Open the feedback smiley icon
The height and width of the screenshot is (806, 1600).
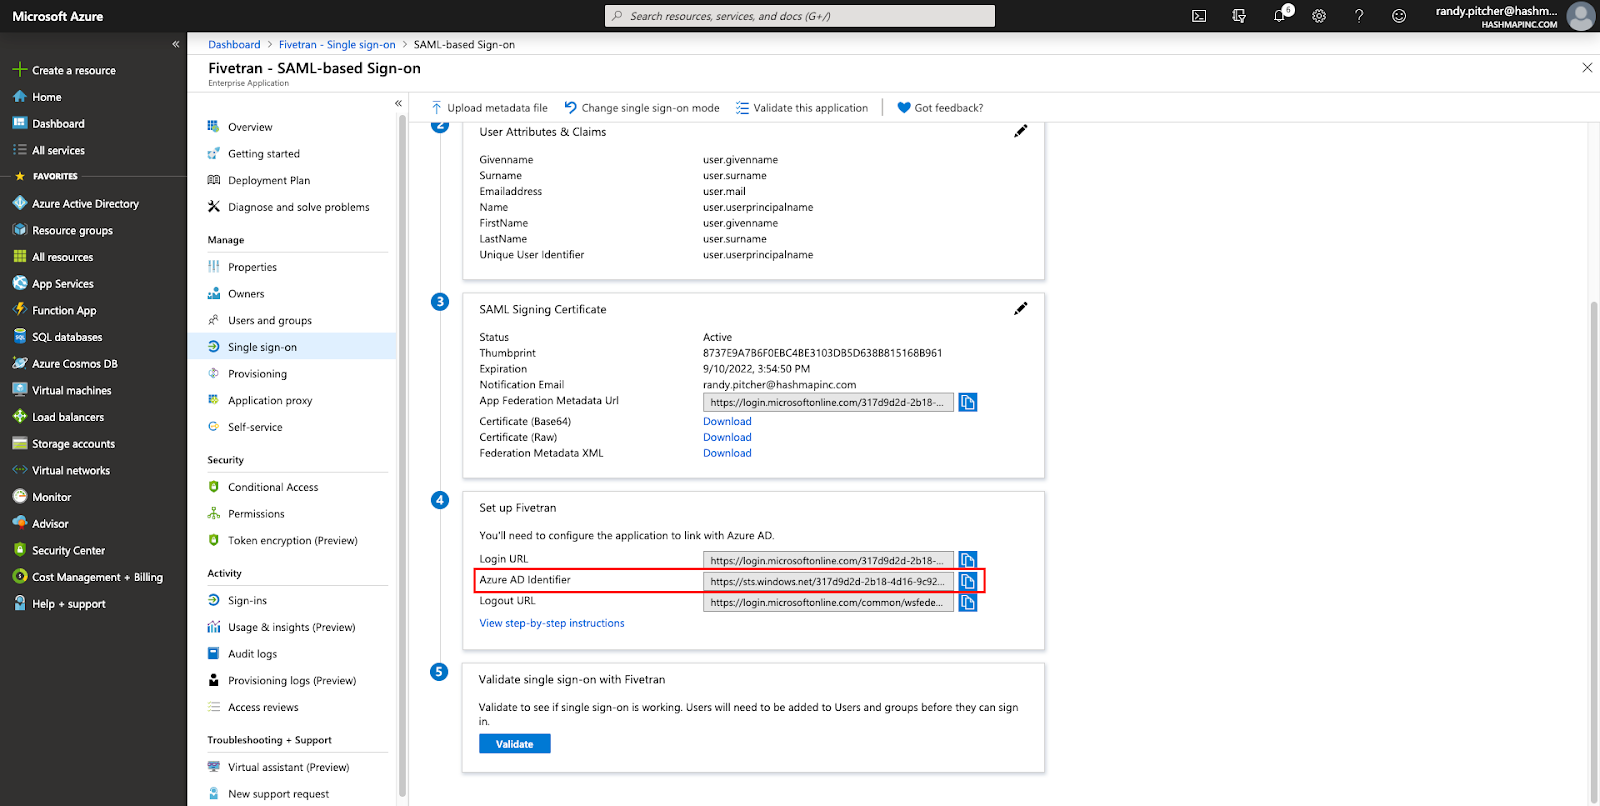point(1399,16)
